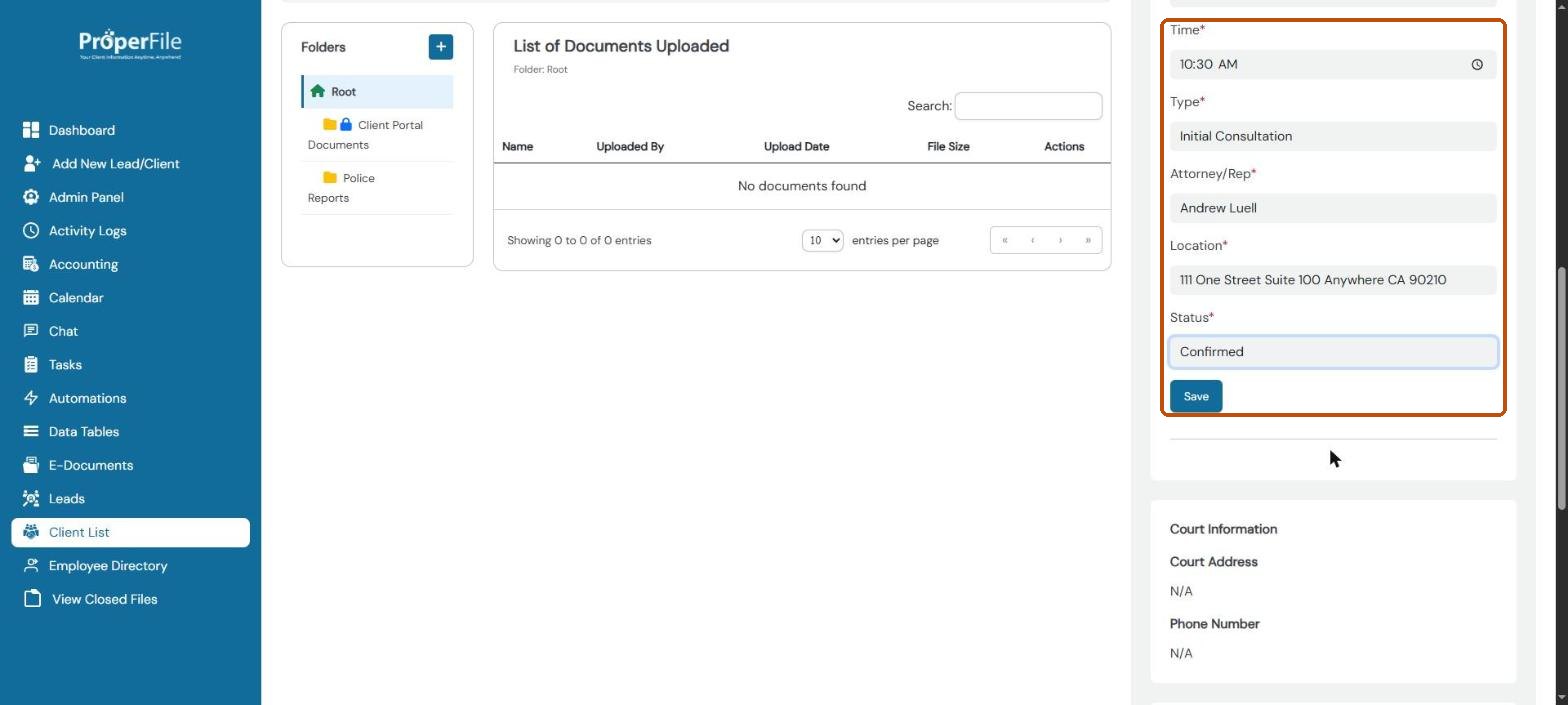The height and width of the screenshot is (705, 1568).
Task: Open the Dashboard icon in sidebar
Action: point(31,130)
